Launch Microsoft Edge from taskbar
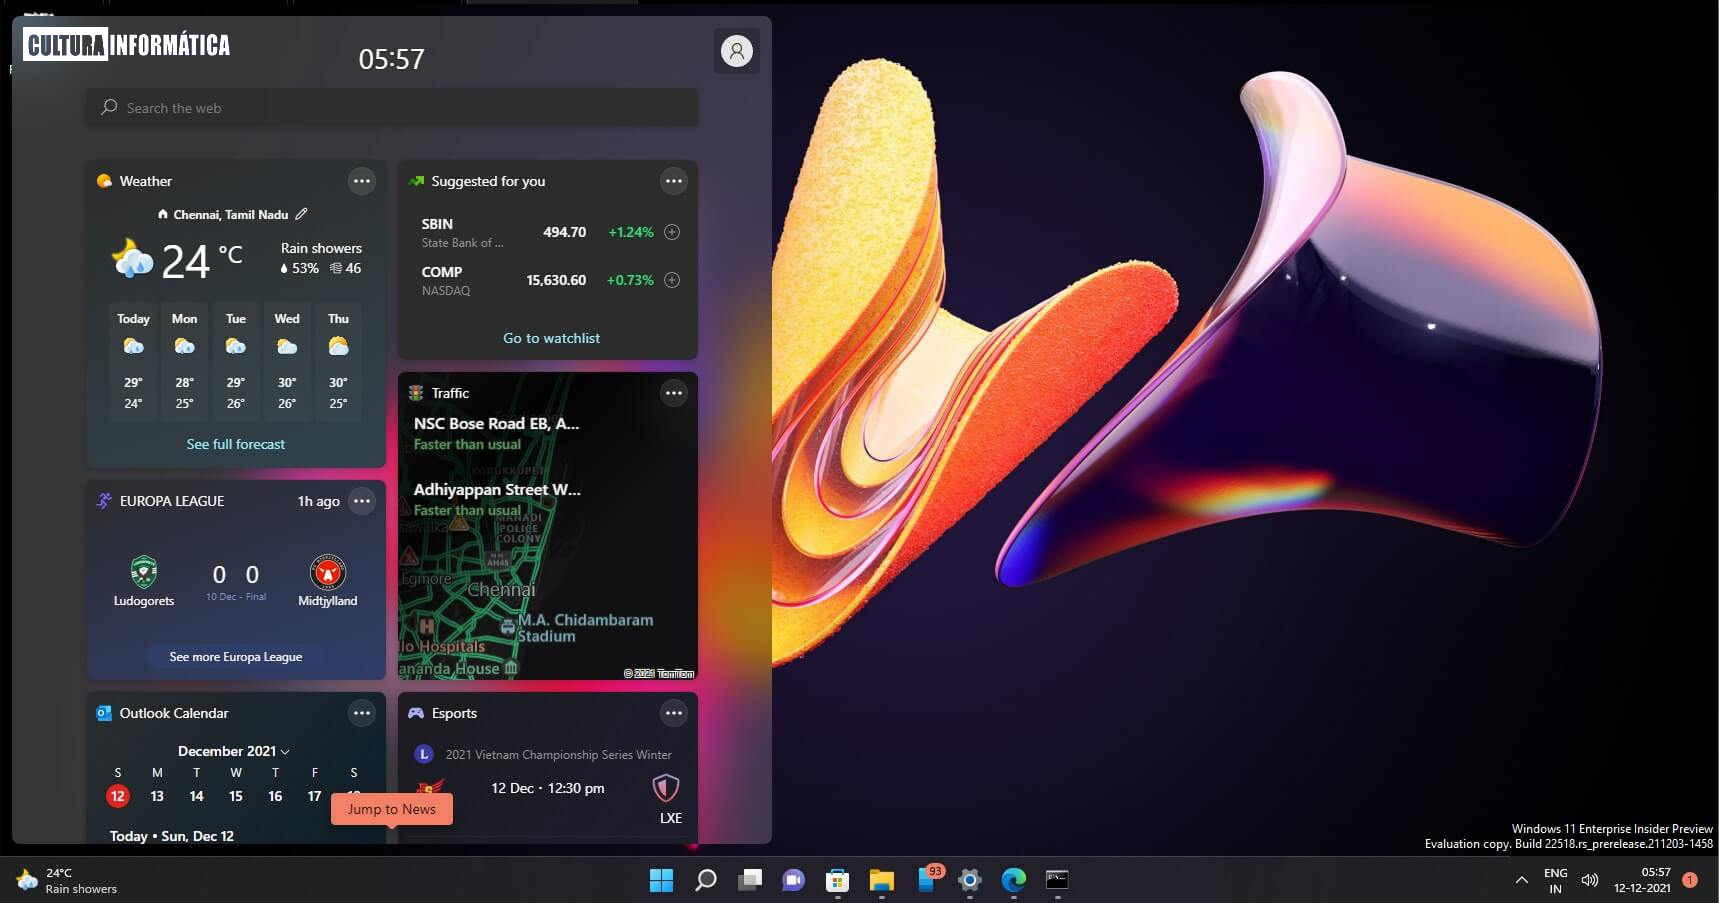Screen dimensions: 1719x903 (1014, 880)
